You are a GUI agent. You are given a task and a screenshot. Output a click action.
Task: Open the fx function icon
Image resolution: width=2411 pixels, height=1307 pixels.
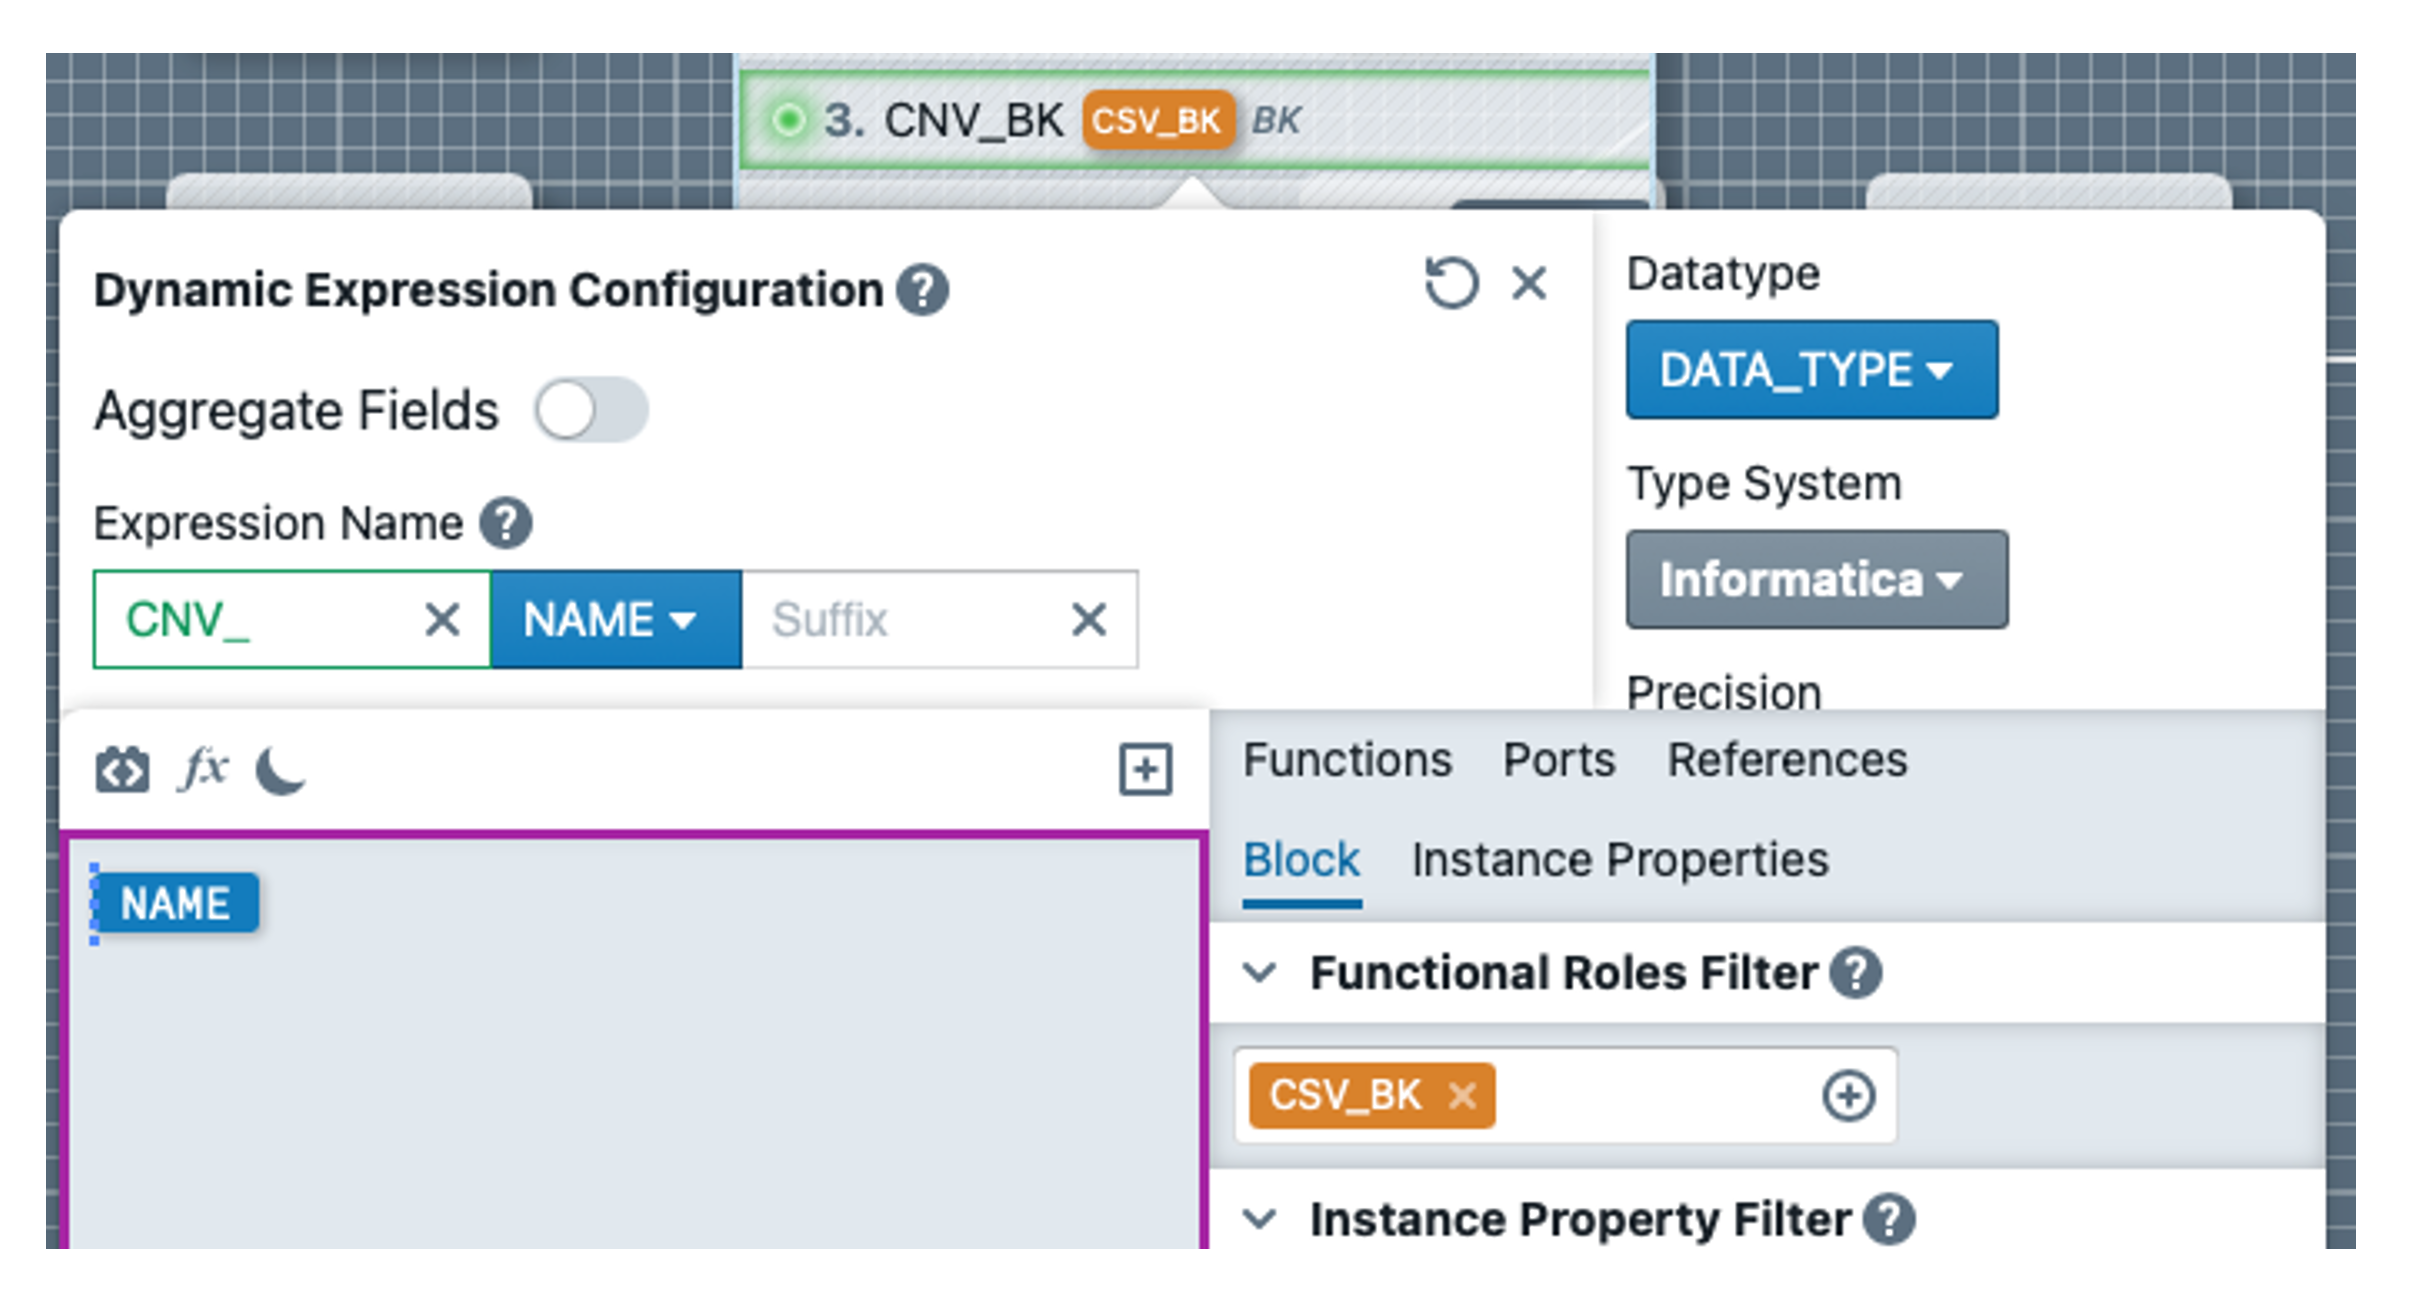pos(203,769)
